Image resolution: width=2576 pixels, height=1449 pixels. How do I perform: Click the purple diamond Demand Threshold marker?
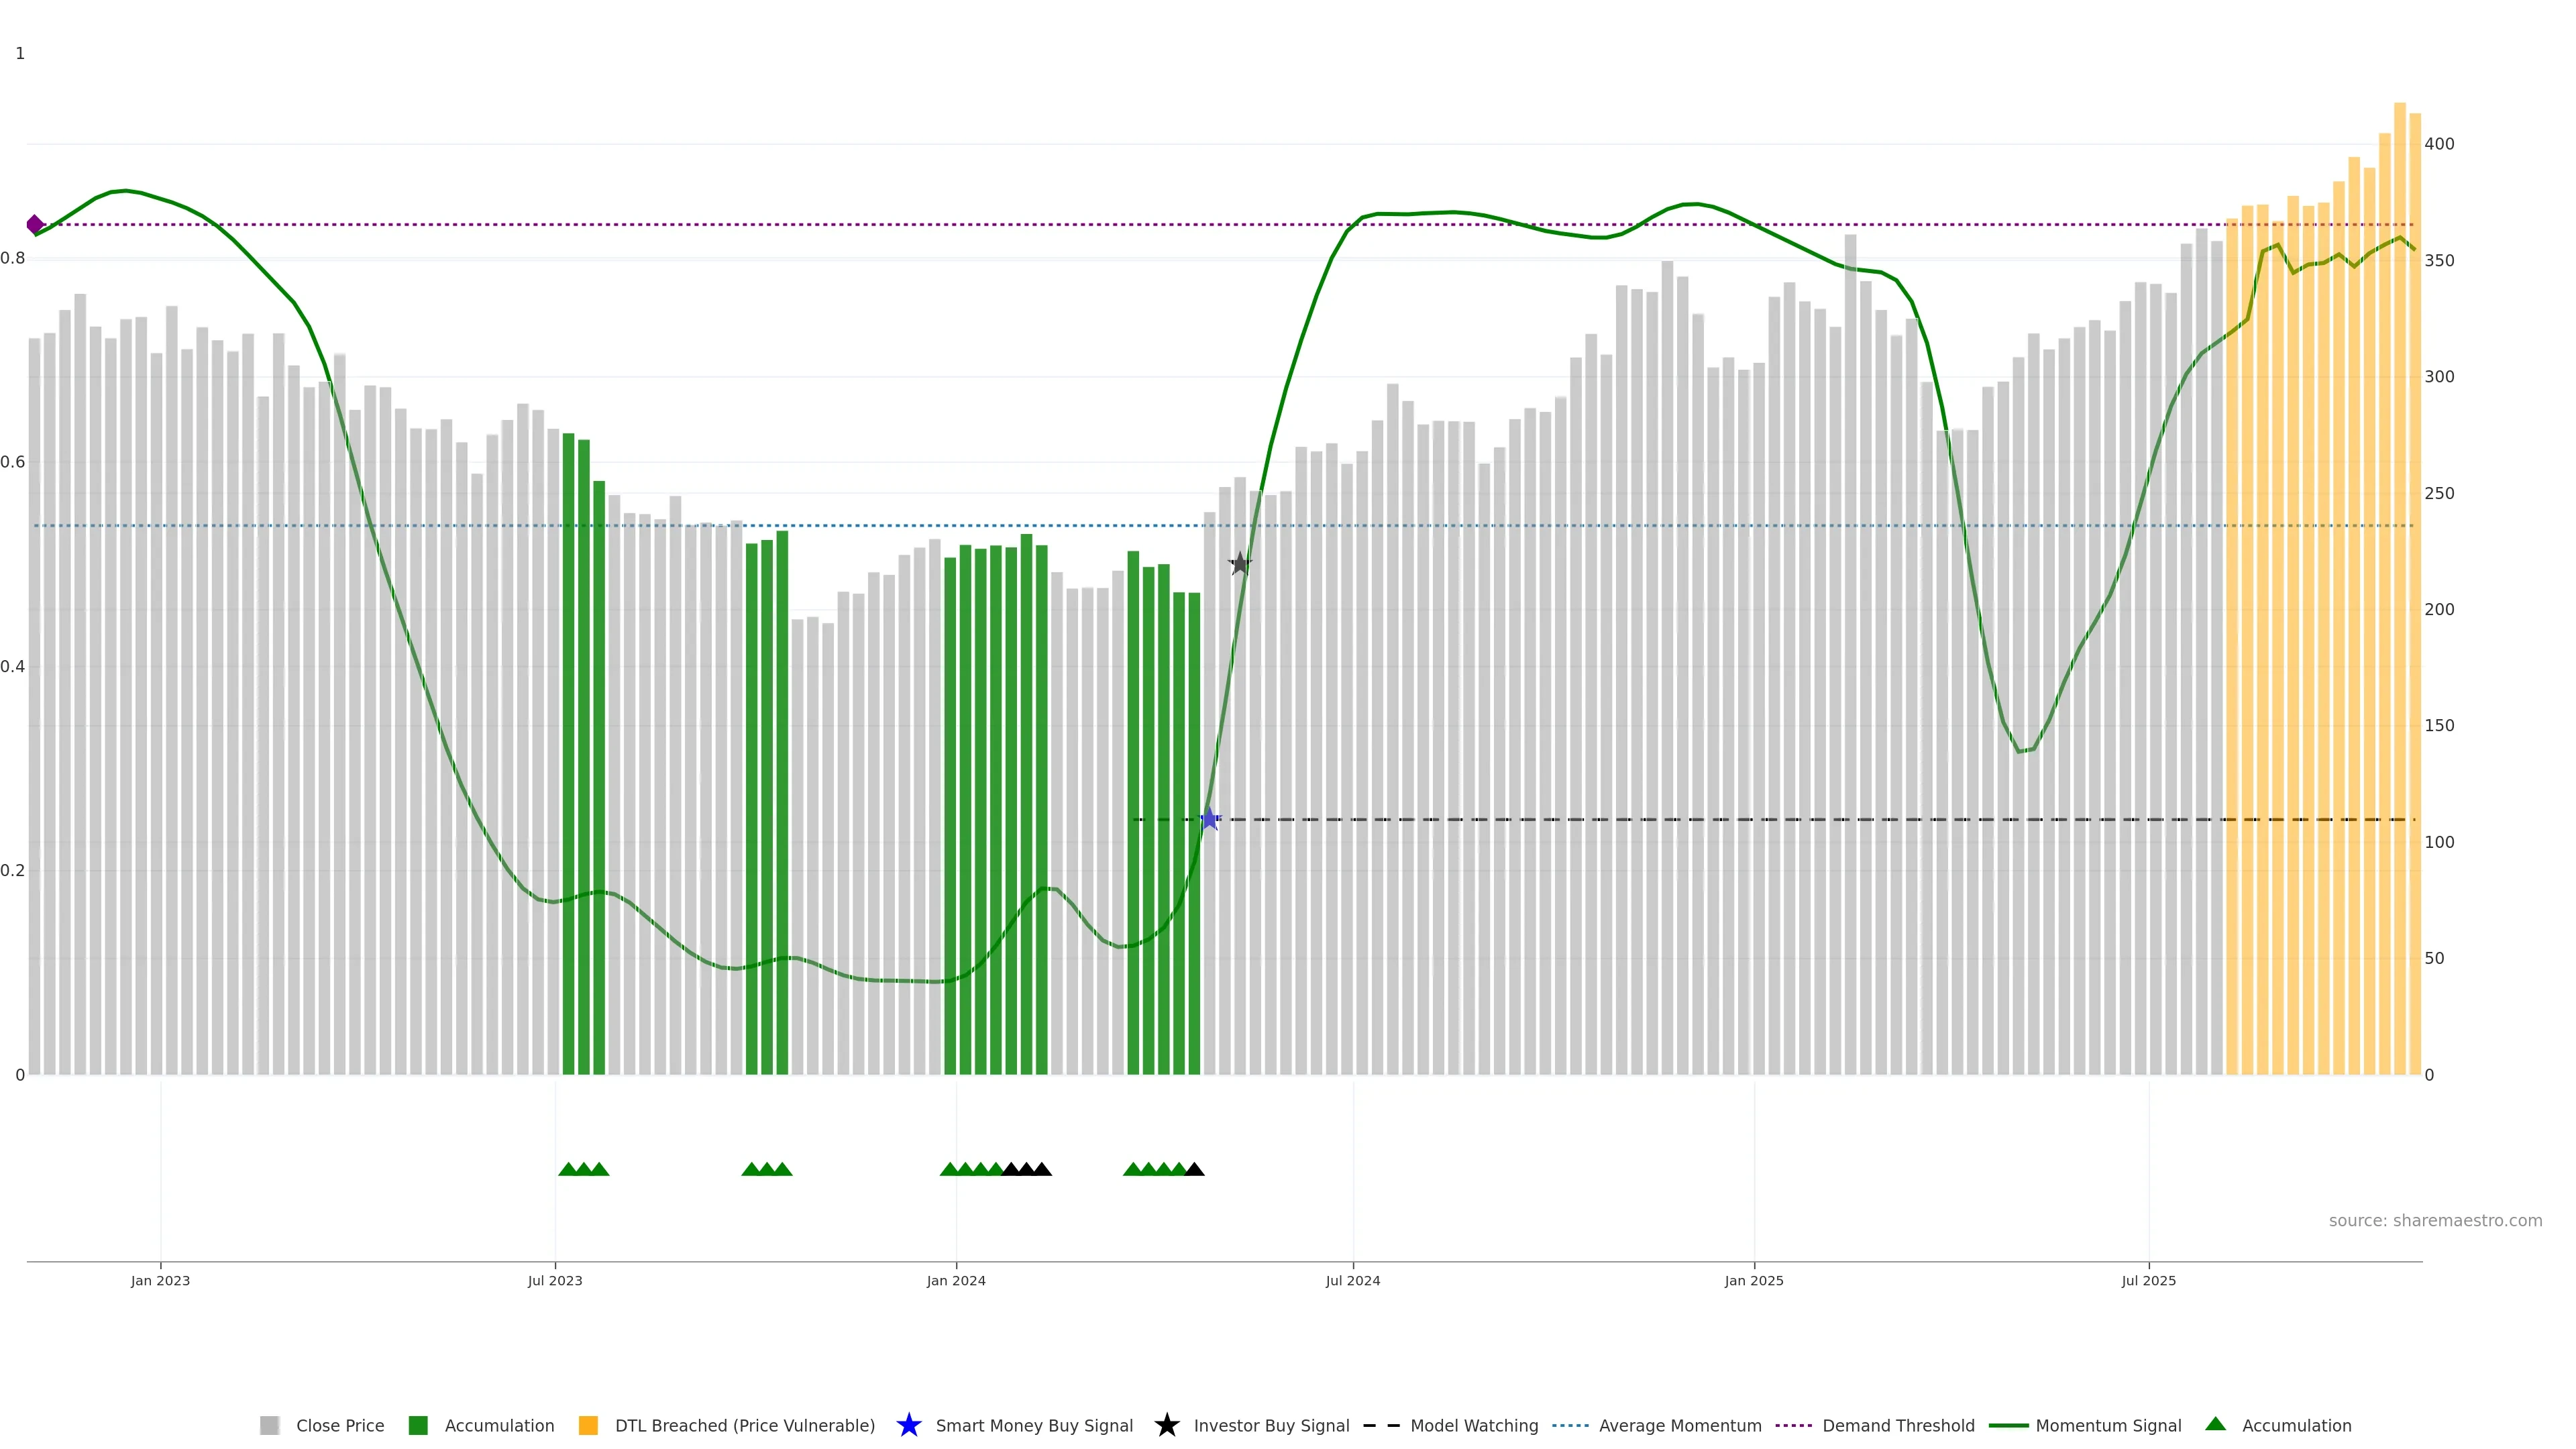35,224
